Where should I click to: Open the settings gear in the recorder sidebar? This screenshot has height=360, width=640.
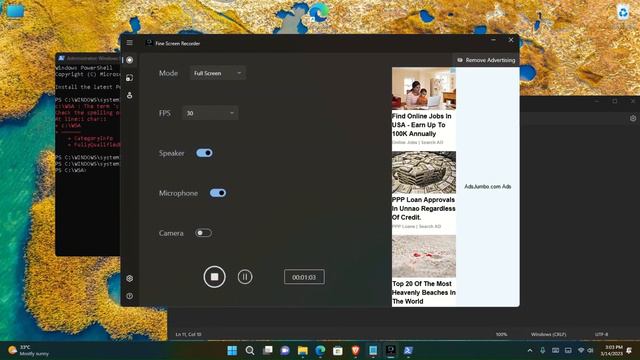click(129, 278)
